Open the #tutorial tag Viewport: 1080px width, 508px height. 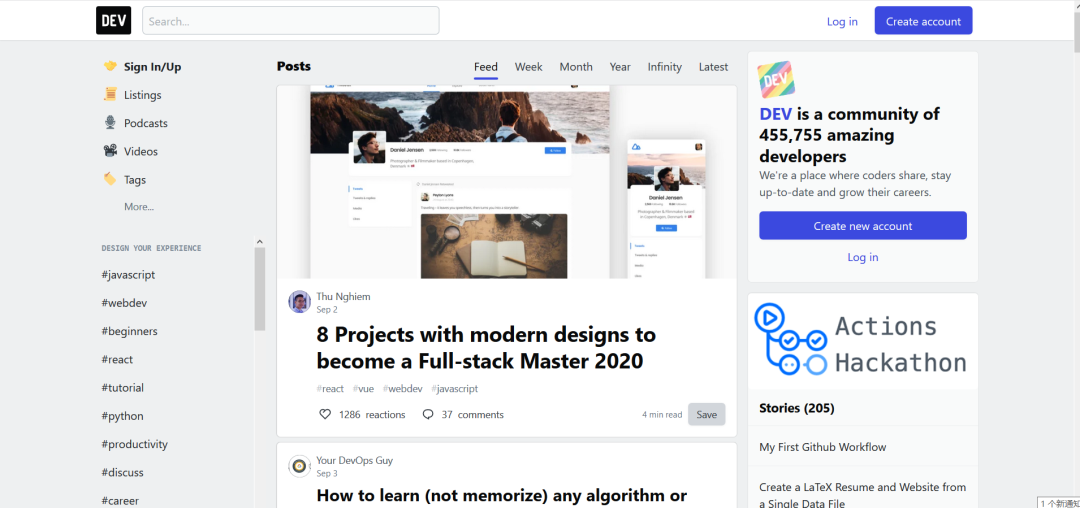pyautogui.click(x=123, y=388)
